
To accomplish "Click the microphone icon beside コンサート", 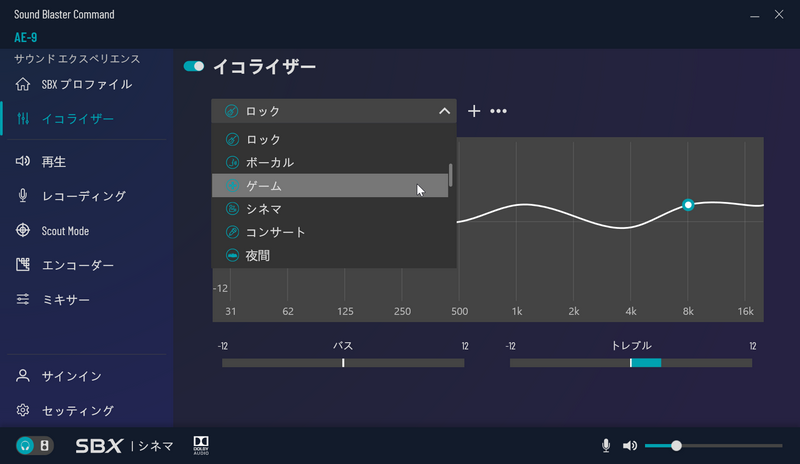I will point(232,232).
